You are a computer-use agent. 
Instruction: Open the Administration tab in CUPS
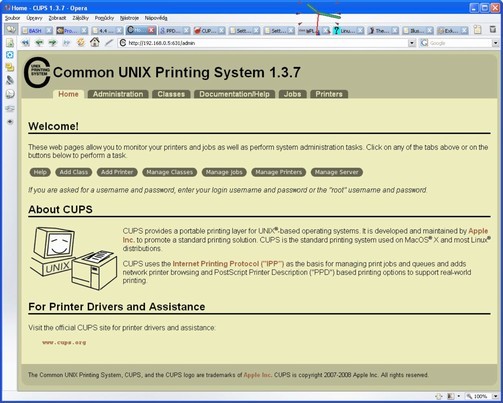point(118,94)
